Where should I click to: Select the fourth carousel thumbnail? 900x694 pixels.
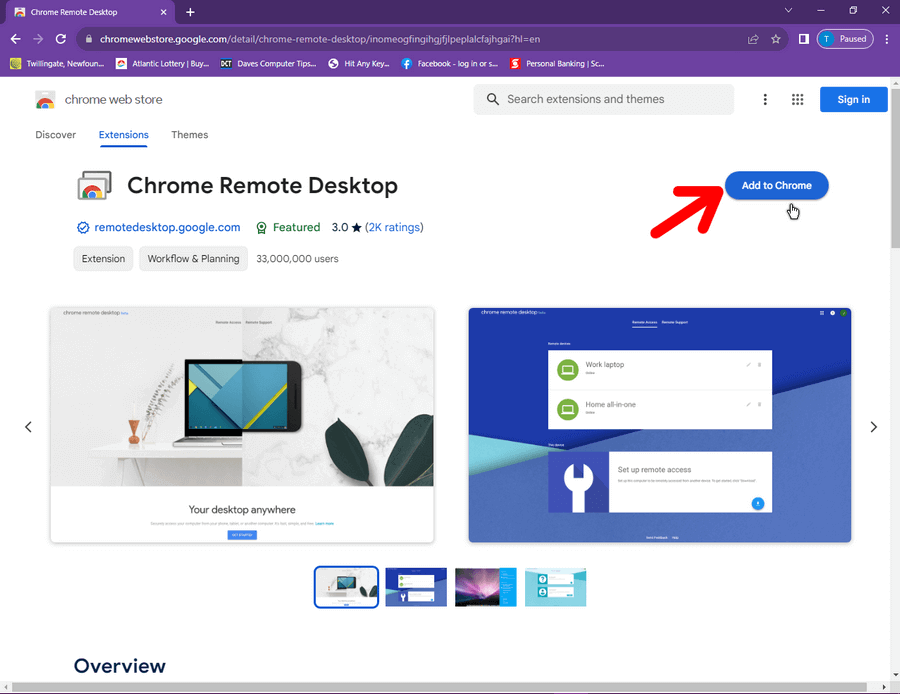pyautogui.click(x=556, y=587)
